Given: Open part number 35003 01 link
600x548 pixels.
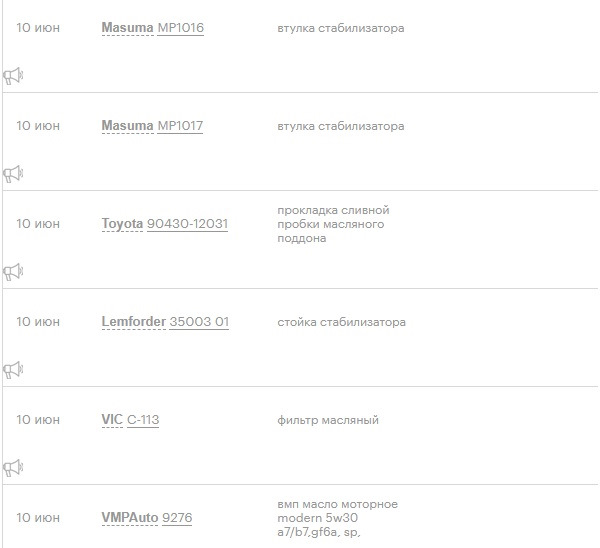Looking at the screenshot, I should click(x=199, y=322).
